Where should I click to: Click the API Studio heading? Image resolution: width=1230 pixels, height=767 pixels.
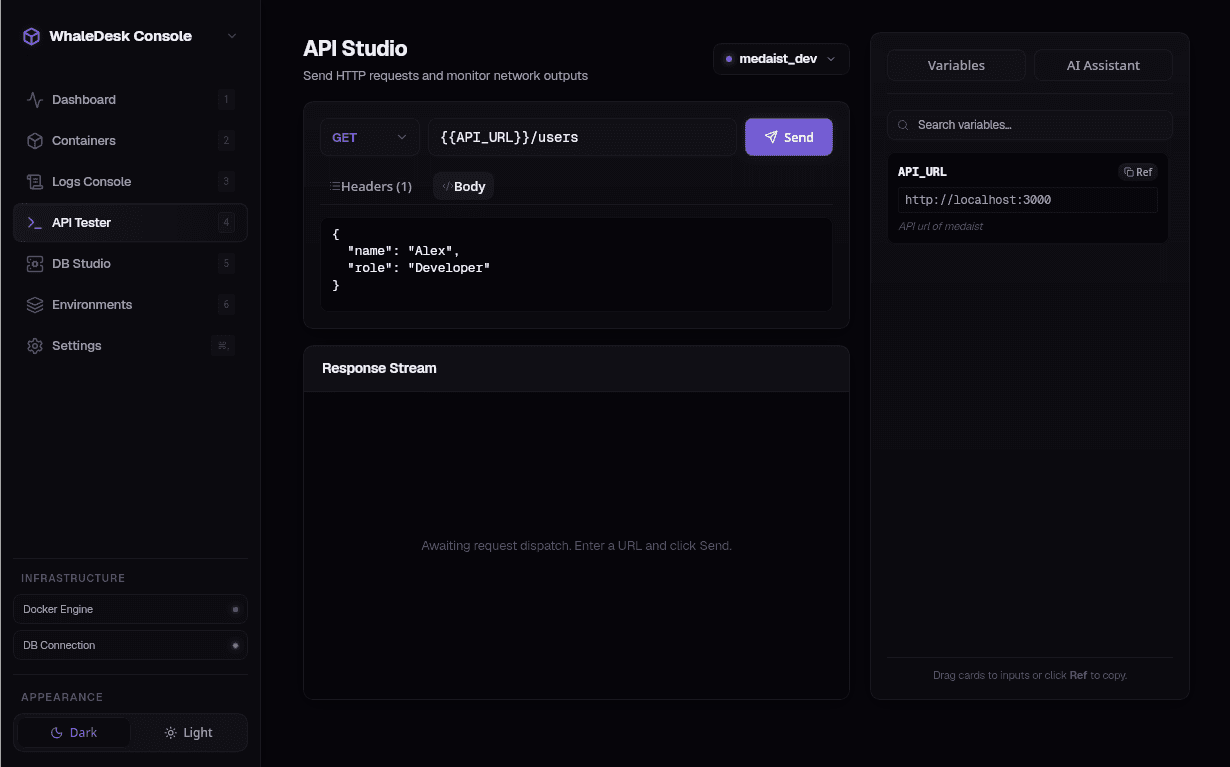pos(355,48)
